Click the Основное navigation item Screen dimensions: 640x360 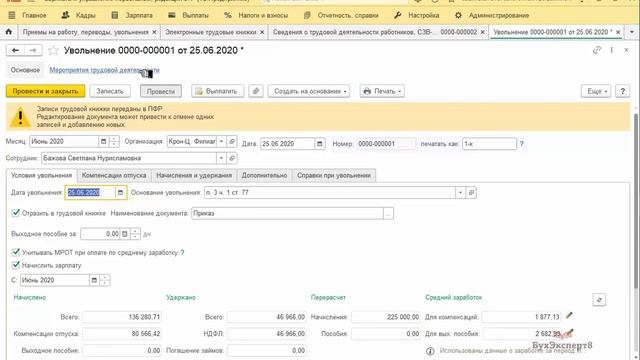(x=25, y=70)
